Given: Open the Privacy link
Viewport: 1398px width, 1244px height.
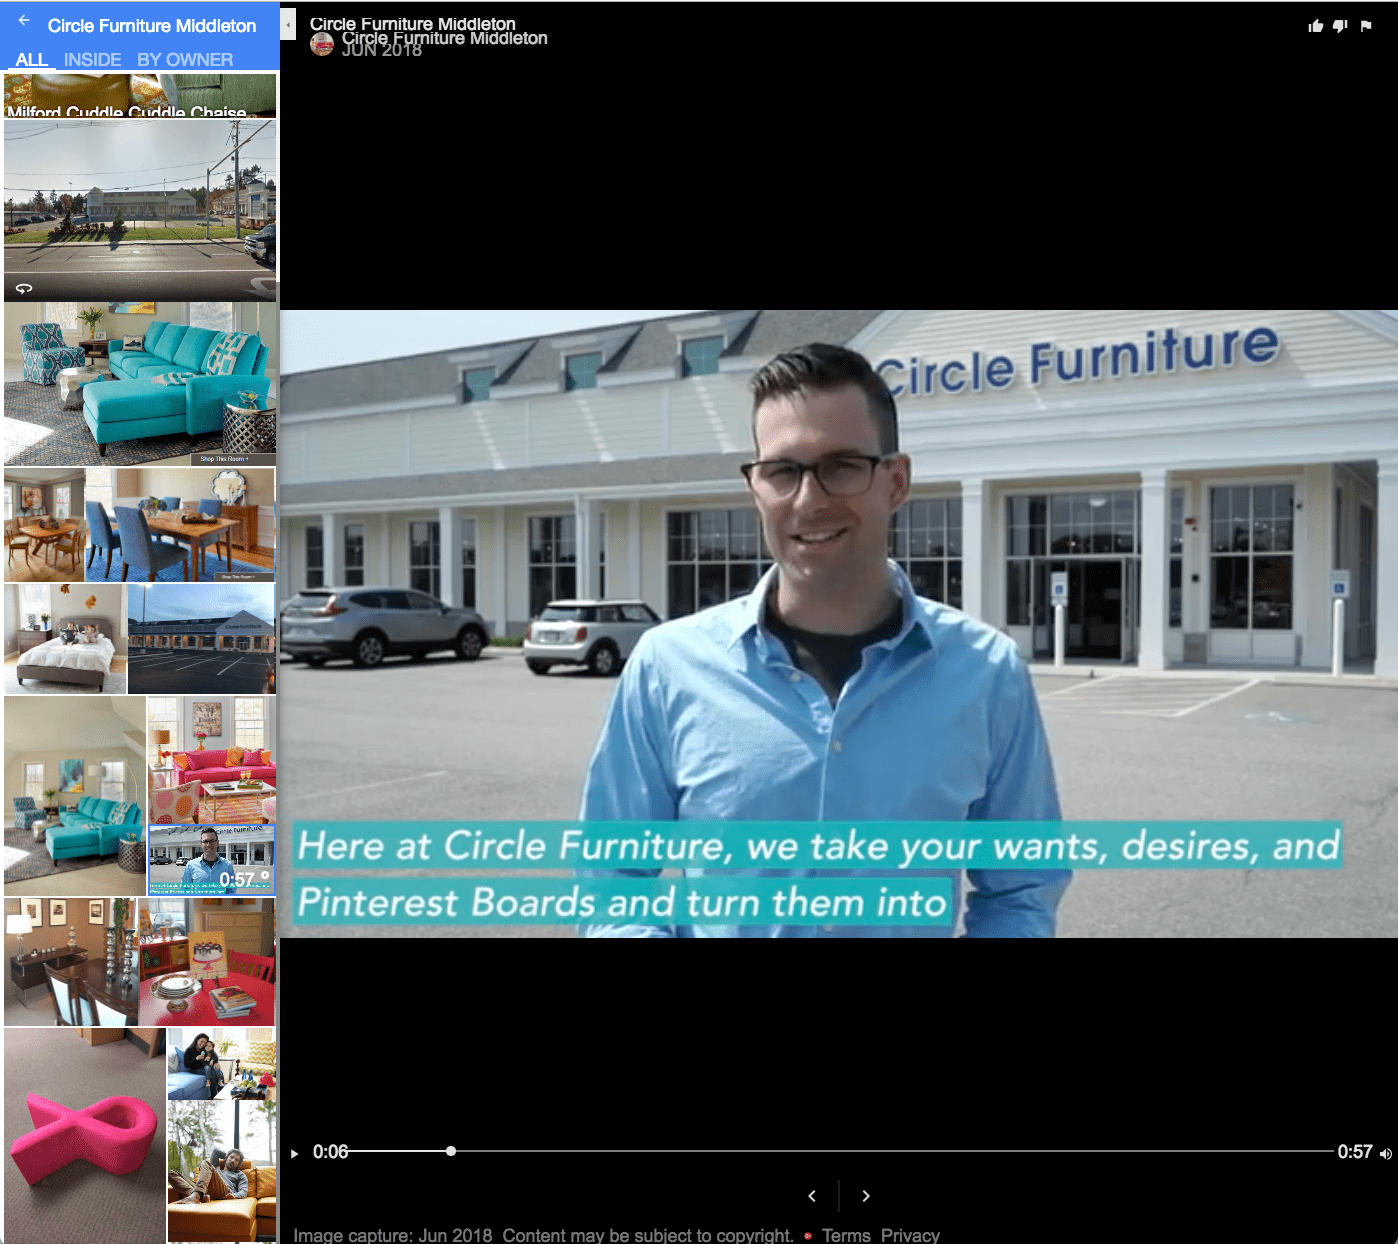Looking at the screenshot, I should (910, 1235).
